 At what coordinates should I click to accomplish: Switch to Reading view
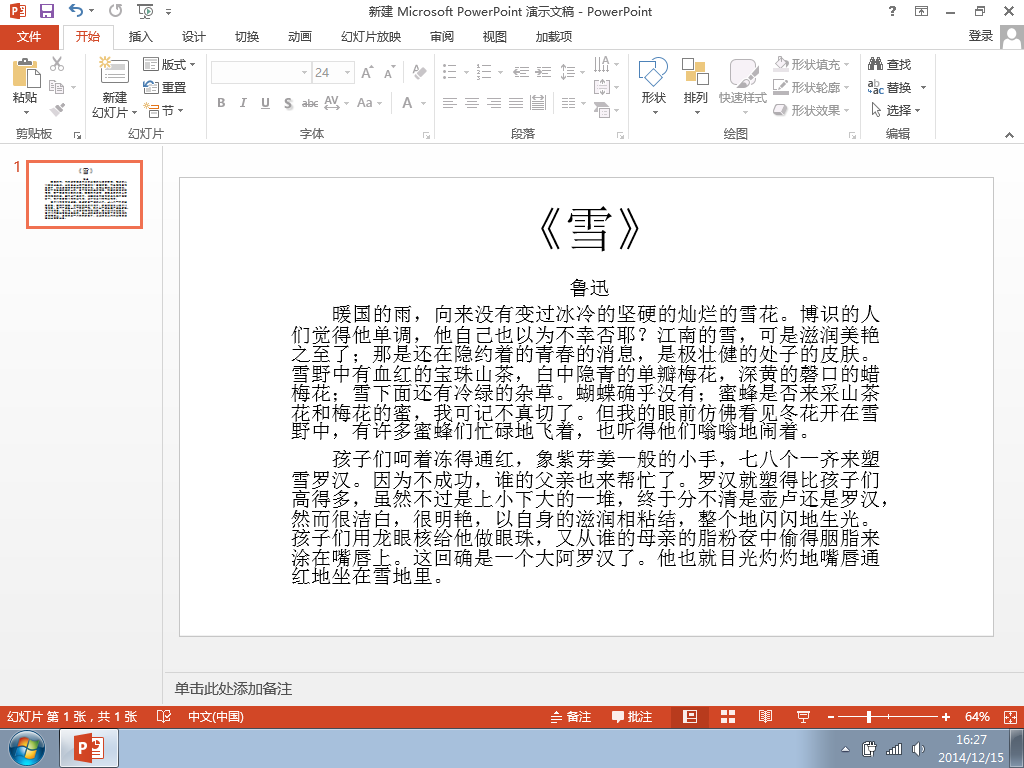click(x=765, y=716)
